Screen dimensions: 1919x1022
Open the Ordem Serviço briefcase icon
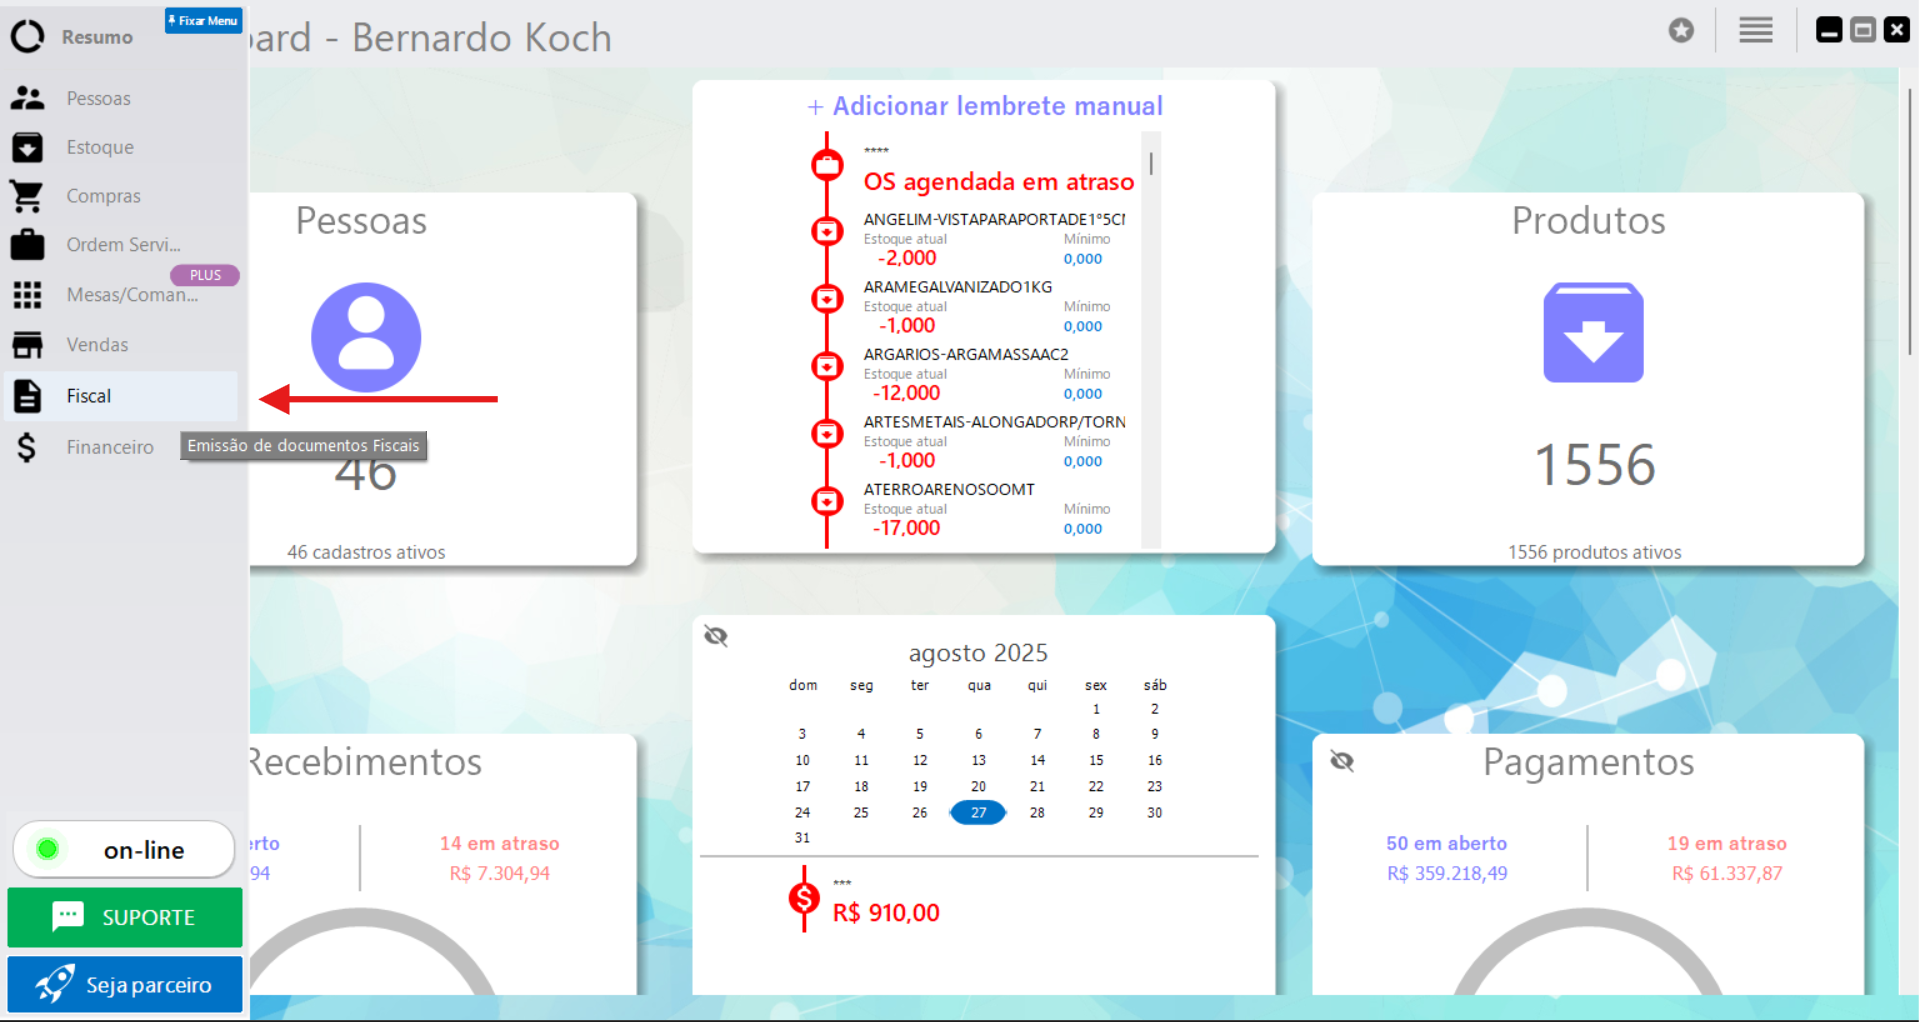[x=28, y=245]
